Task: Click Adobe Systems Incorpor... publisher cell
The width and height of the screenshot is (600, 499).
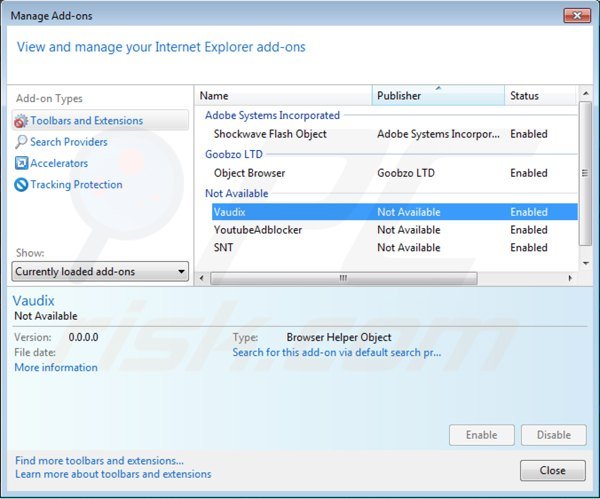Action: tap(439, 134)
